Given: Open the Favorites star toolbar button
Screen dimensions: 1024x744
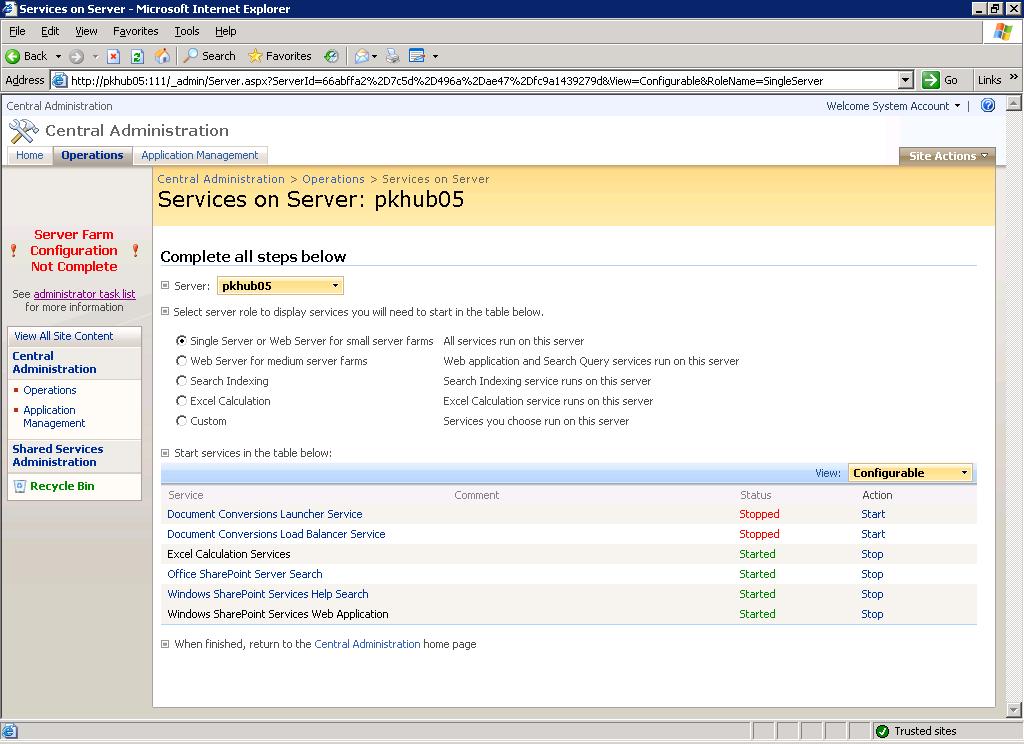Looking at the screenshot, I should [280, 56].
